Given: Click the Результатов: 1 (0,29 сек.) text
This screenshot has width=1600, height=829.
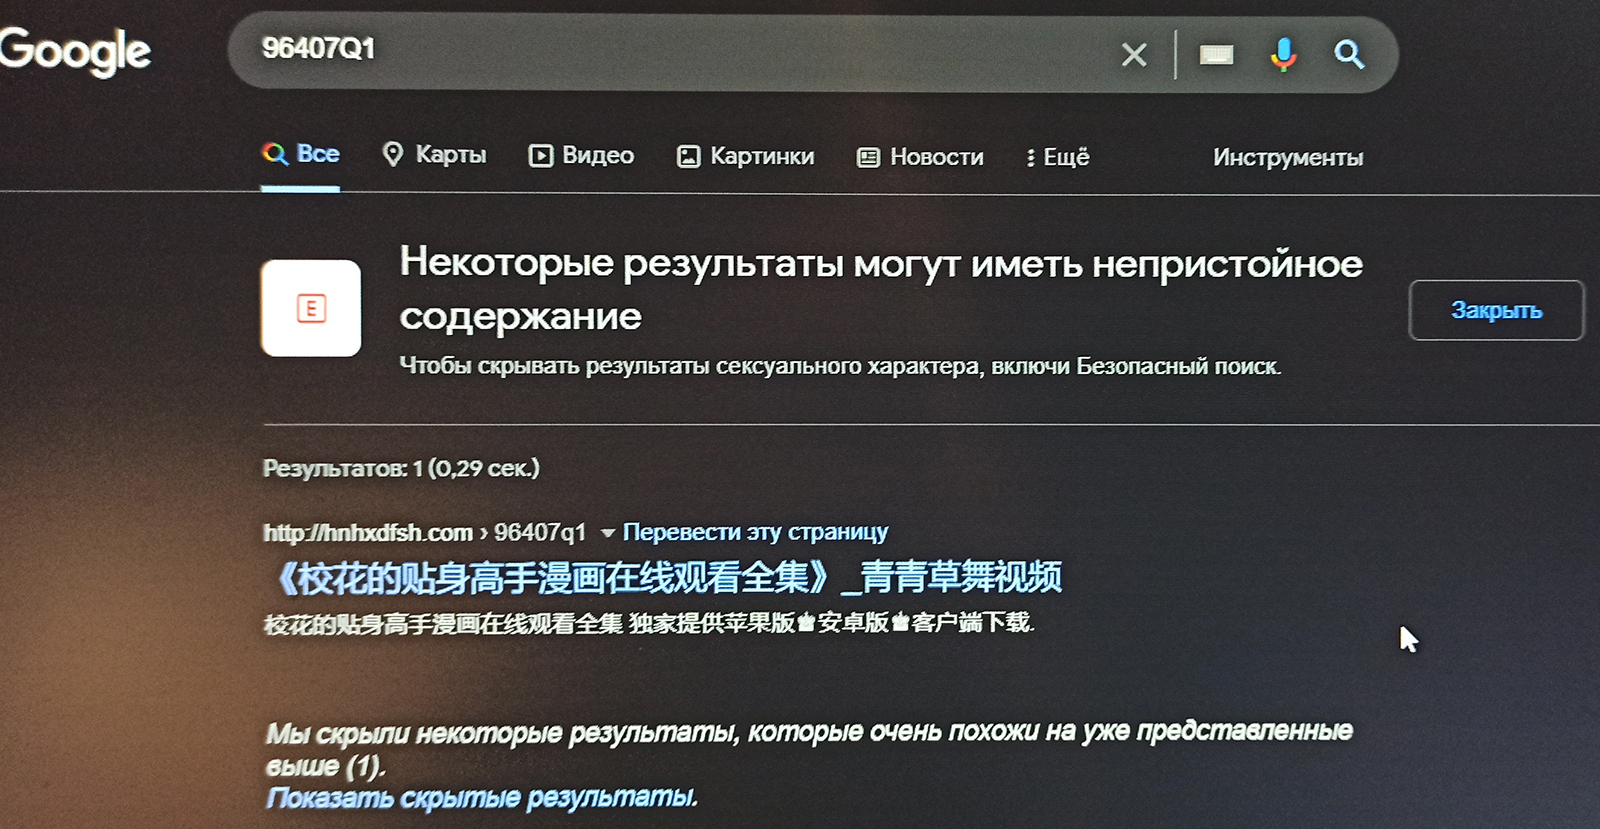Looking at the screenshot, I should click(401, 468).
